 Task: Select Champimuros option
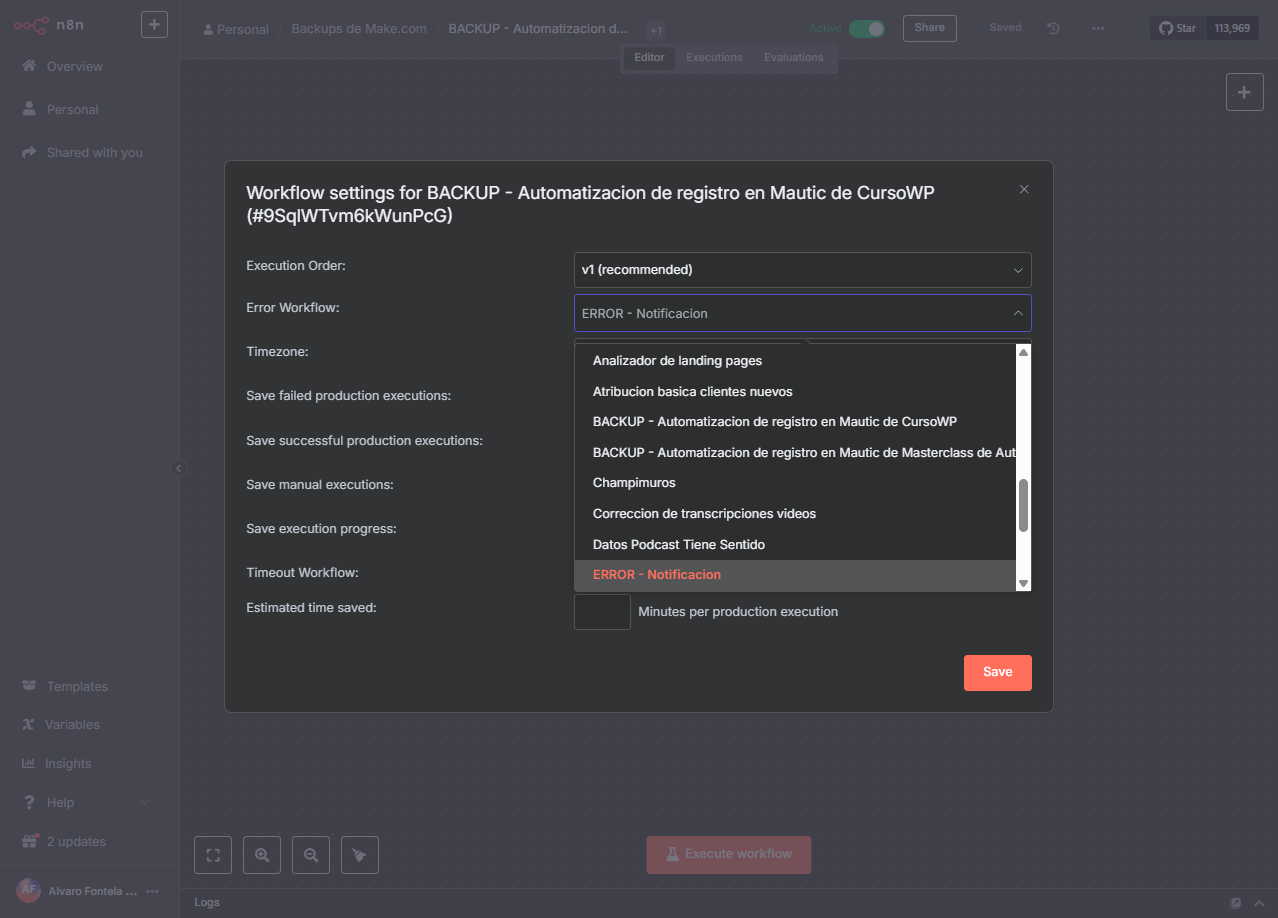click(x=795, y=483)
